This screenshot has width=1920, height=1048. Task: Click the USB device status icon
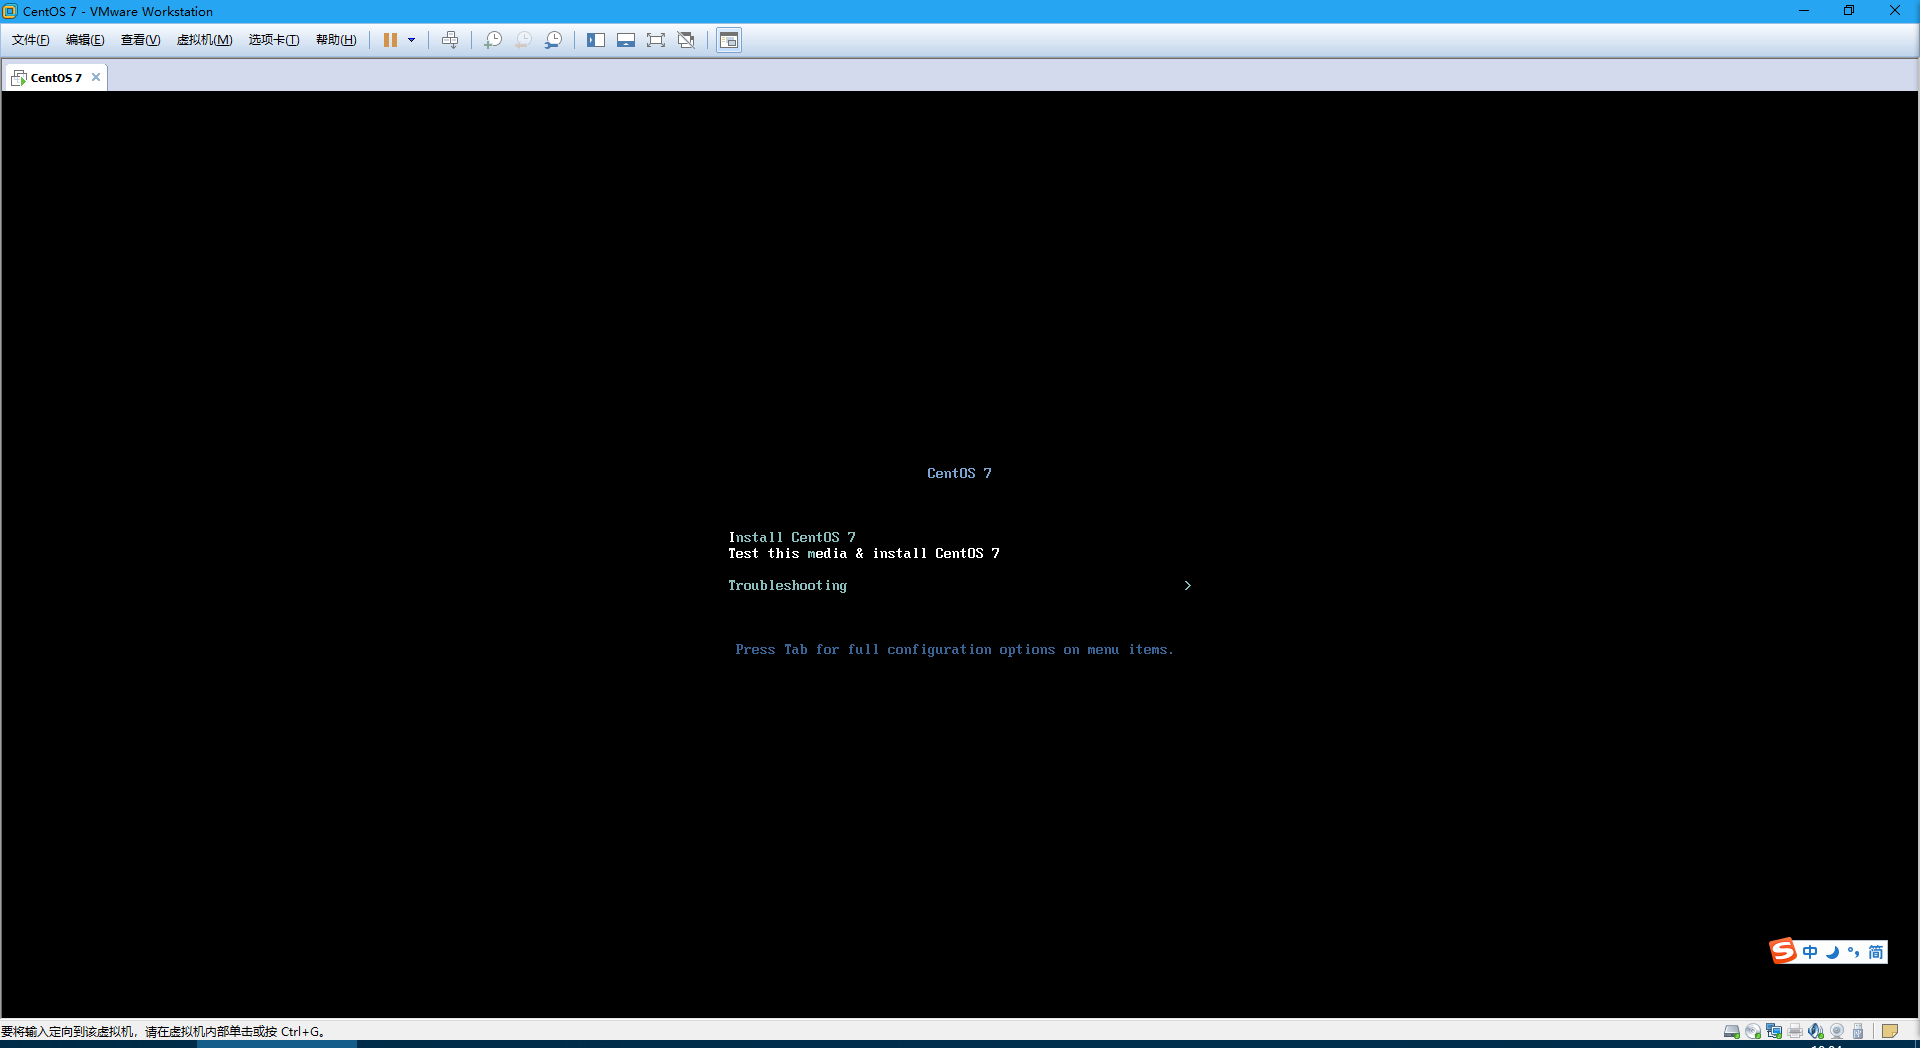pos(1858,1031)
